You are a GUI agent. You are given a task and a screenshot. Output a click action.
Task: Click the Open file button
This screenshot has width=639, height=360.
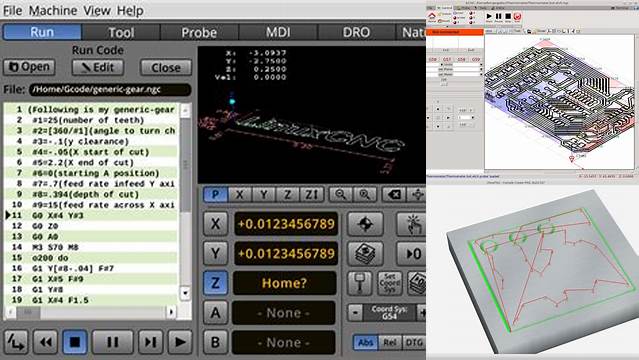29,67
